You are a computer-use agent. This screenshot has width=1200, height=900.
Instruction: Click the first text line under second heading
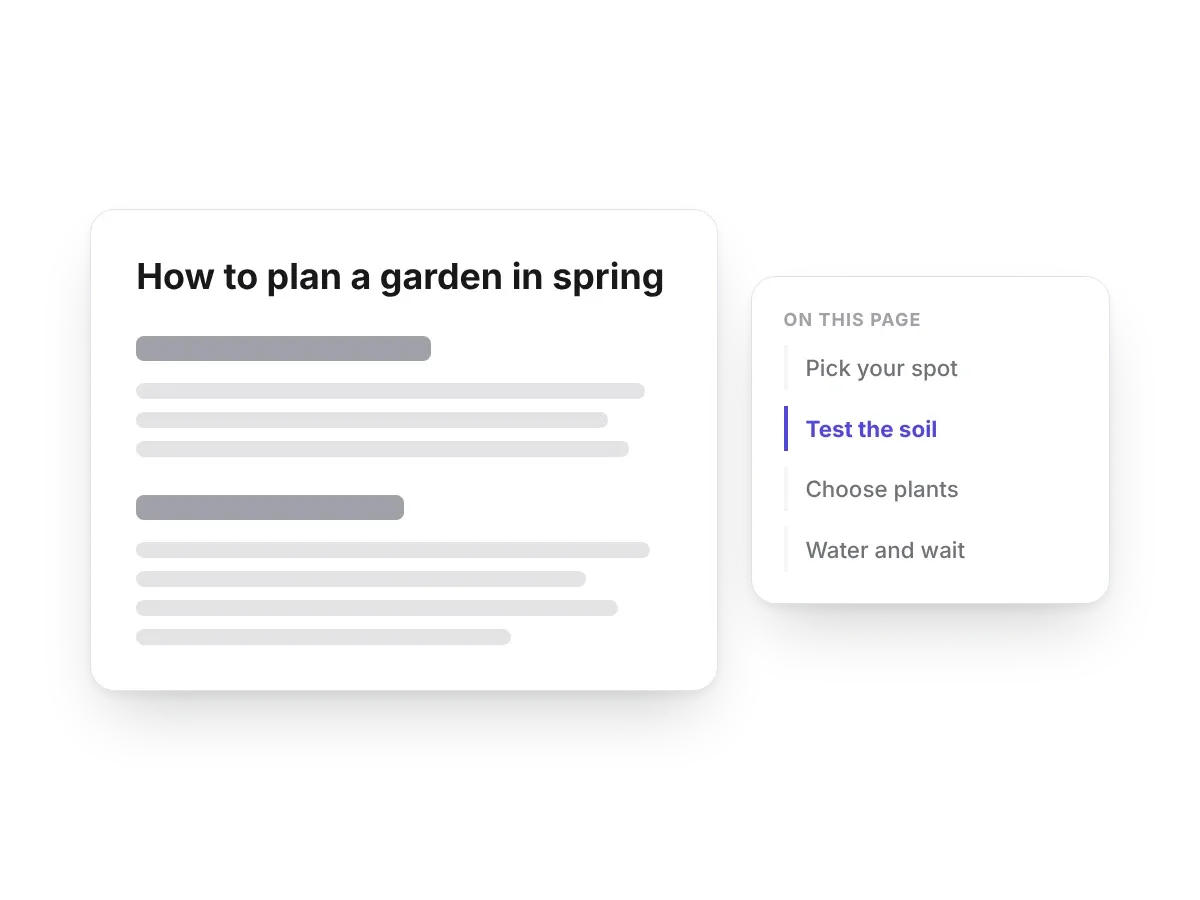coord(393,550)
